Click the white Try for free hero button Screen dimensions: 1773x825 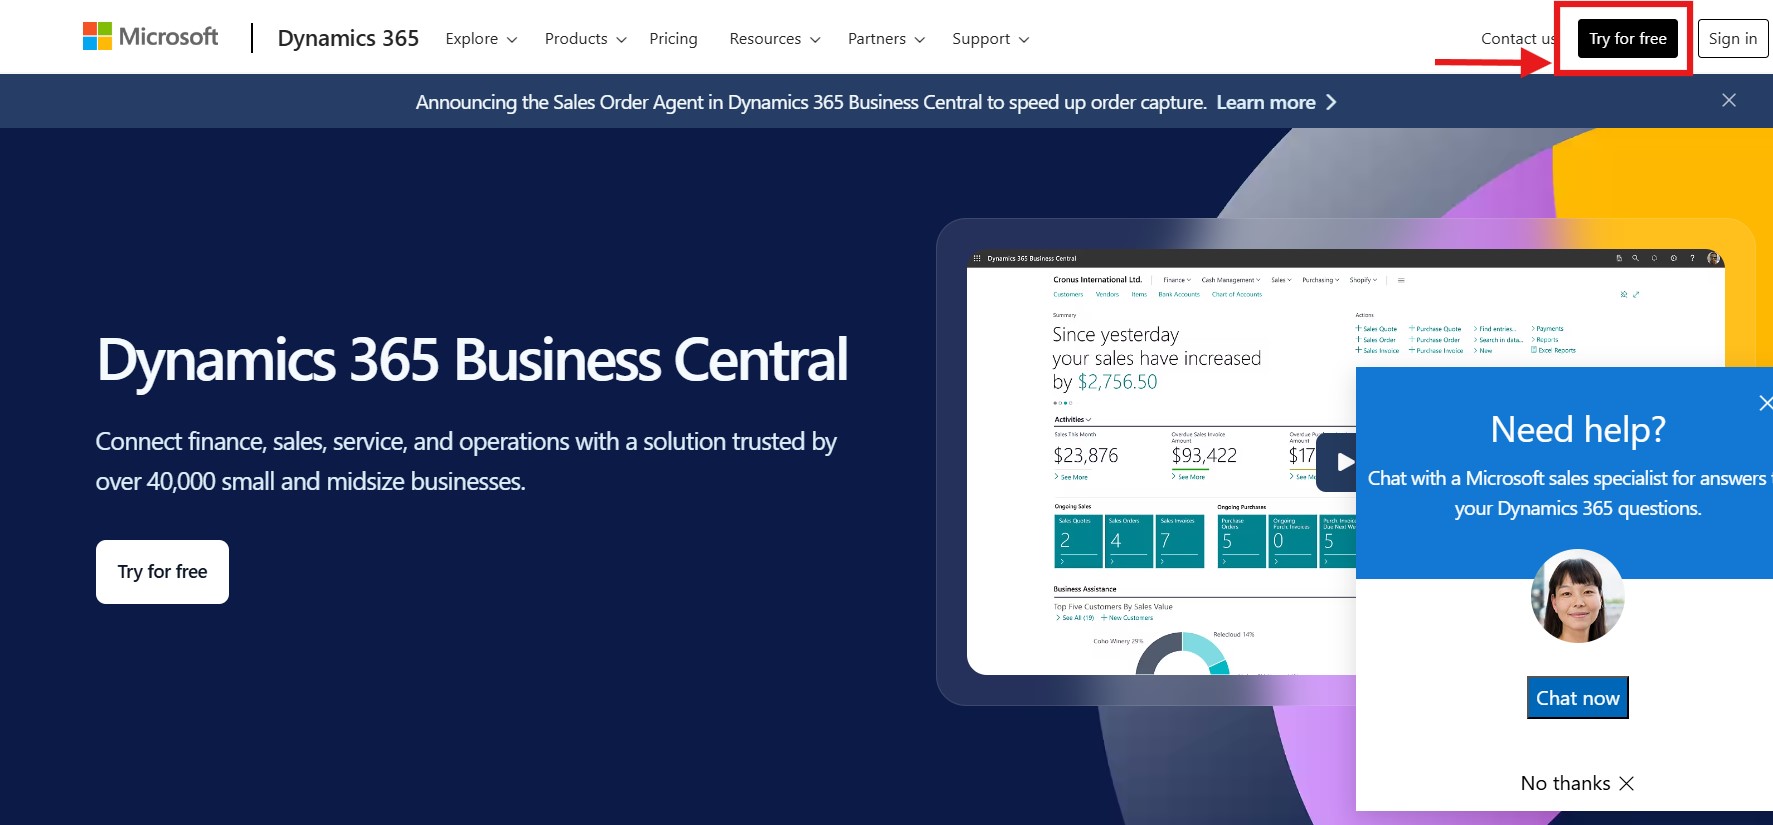click(162, 572)
